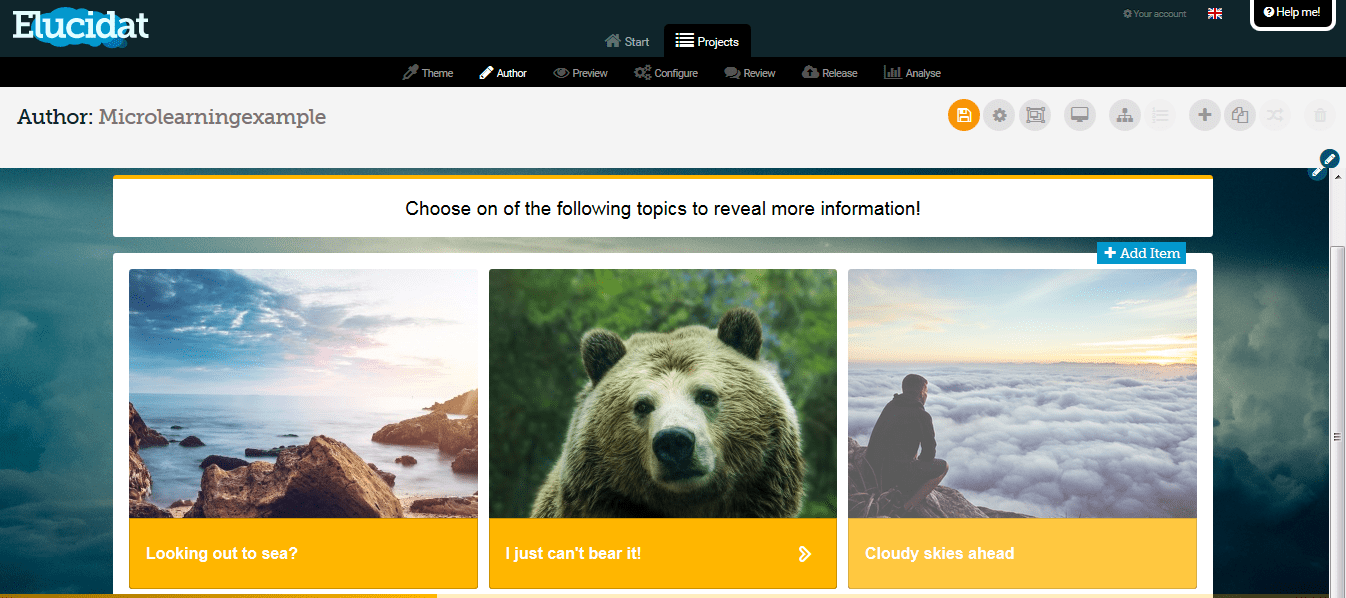
Task: Switch to the Author section
Action: tap(502, 72)
